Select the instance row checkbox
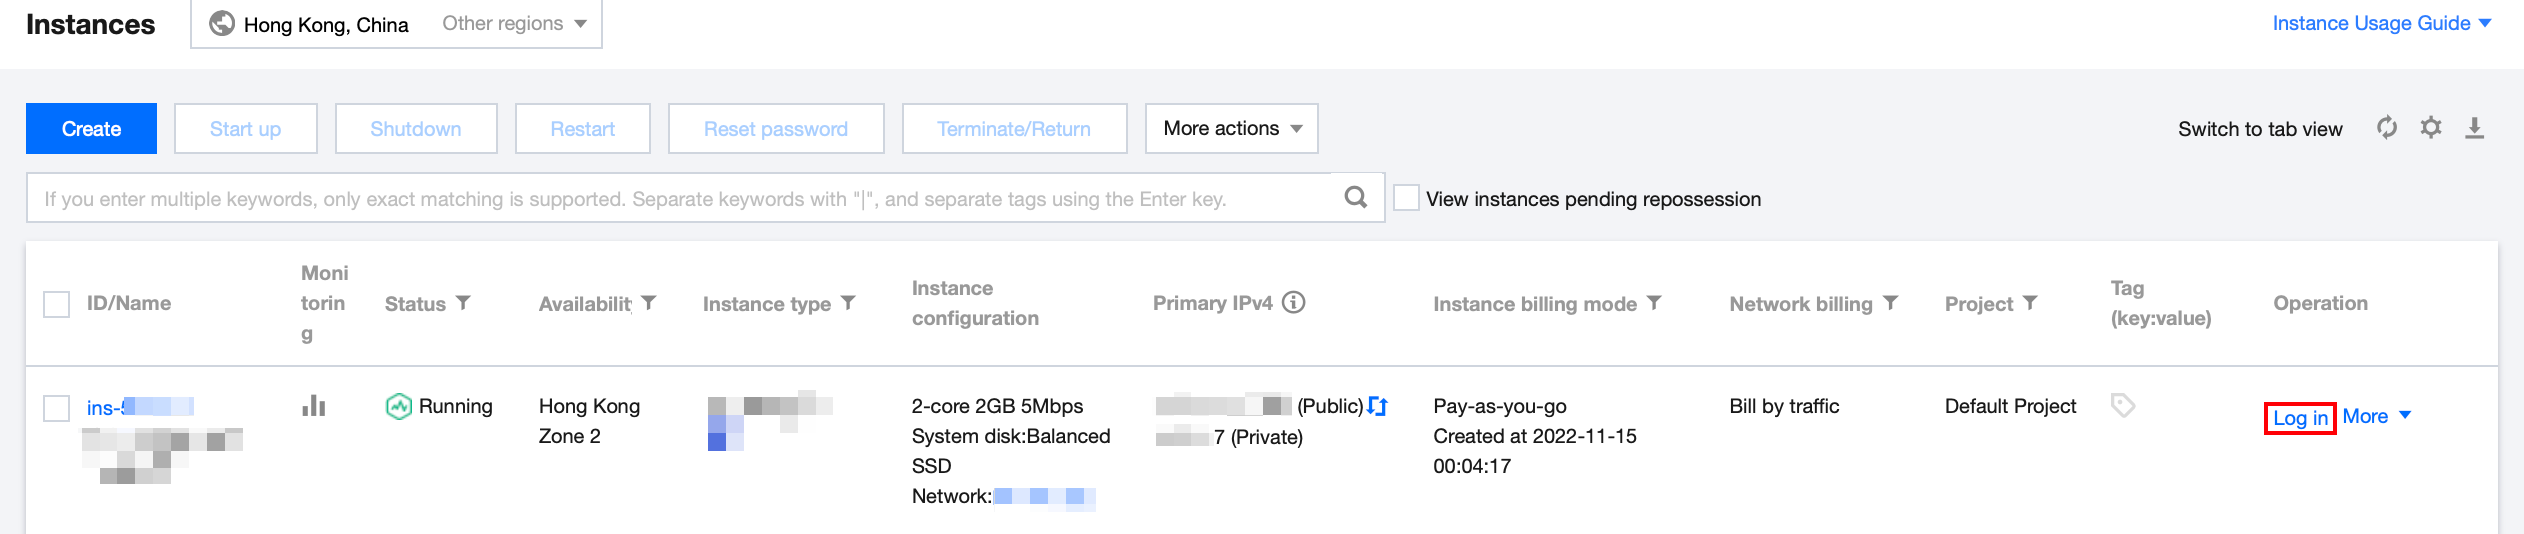This screenshot has height=534, width=2524. pyautogui.click(x=57, y=408)
